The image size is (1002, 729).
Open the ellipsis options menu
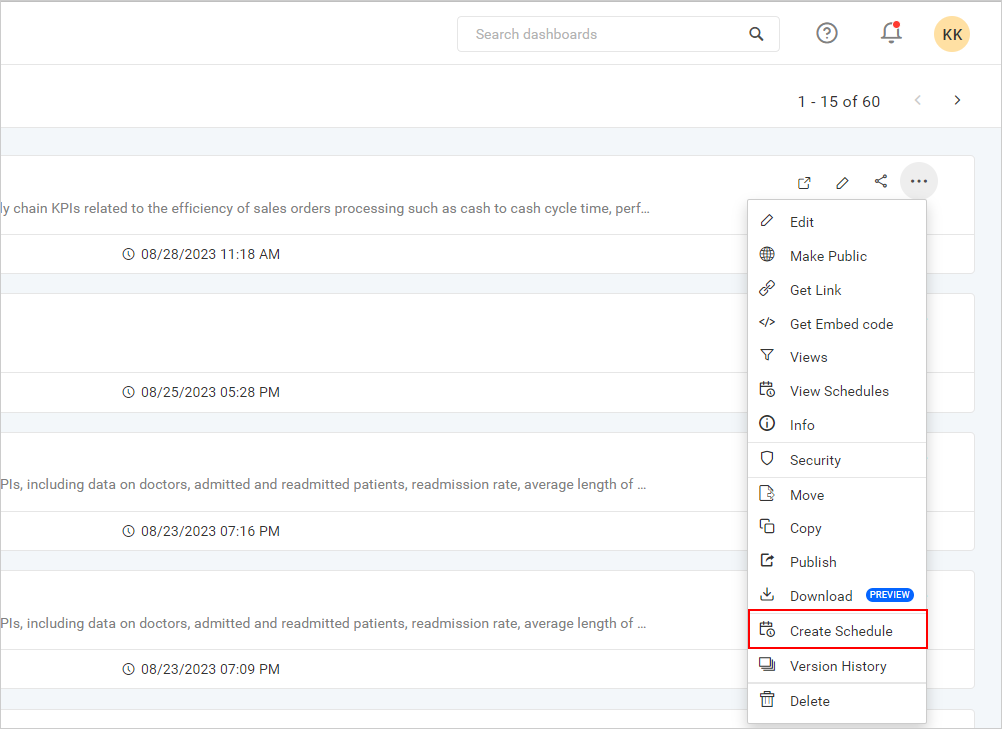tap(918, 181)
